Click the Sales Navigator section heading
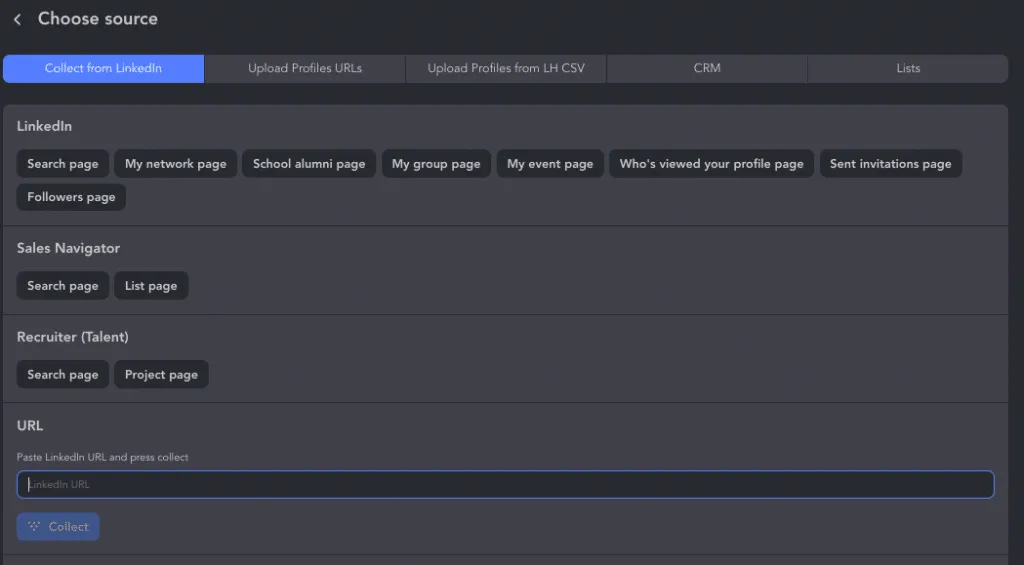 [x=69, y=248]
